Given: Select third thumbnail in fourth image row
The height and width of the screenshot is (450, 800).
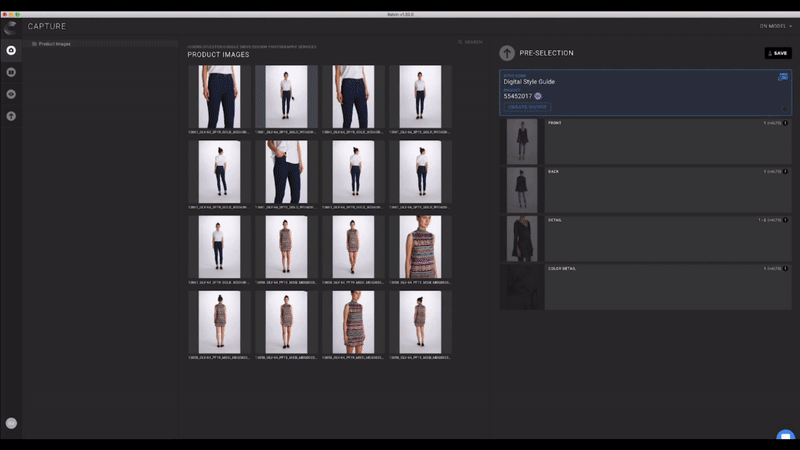Looking at the screenshot, I should tap(353, 322).
